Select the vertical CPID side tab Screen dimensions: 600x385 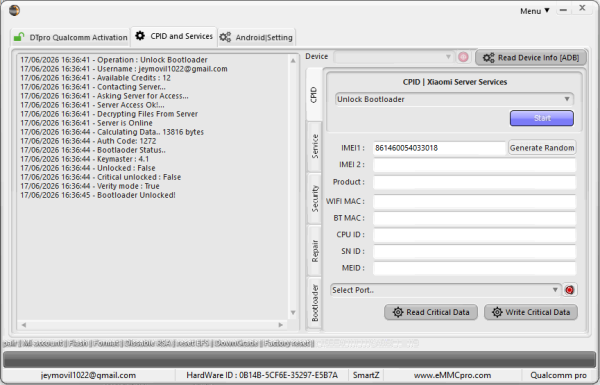click(x=314, y=95)
